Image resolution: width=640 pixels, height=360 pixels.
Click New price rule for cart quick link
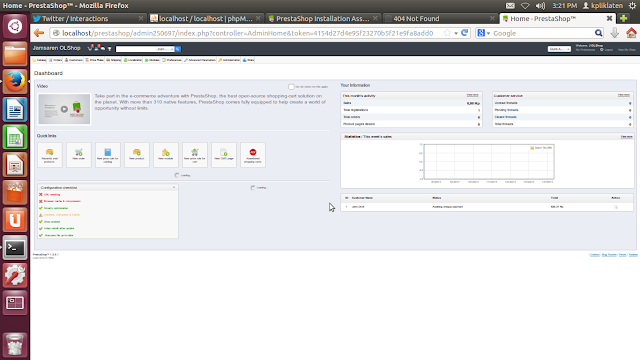click(195, 155)
